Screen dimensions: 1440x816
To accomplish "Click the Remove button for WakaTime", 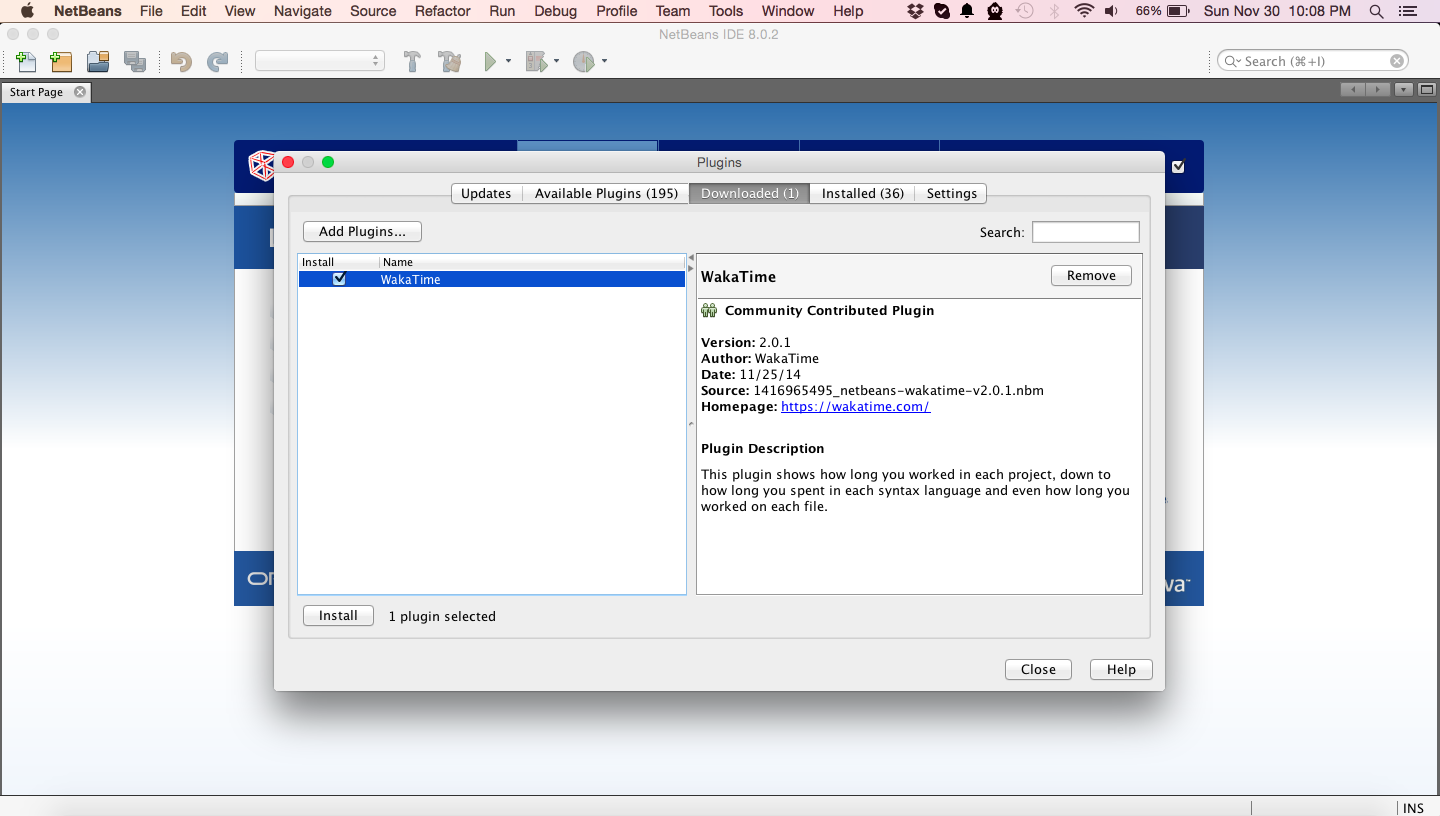I will (x=1091, y=275).
